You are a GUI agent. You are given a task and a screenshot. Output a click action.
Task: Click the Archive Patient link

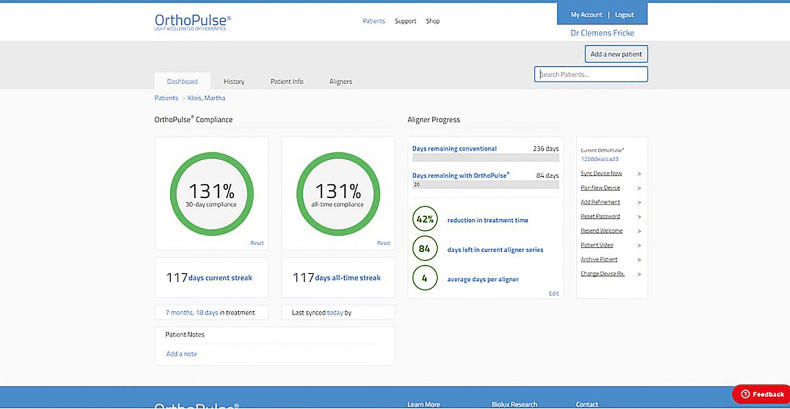point(599,259)
